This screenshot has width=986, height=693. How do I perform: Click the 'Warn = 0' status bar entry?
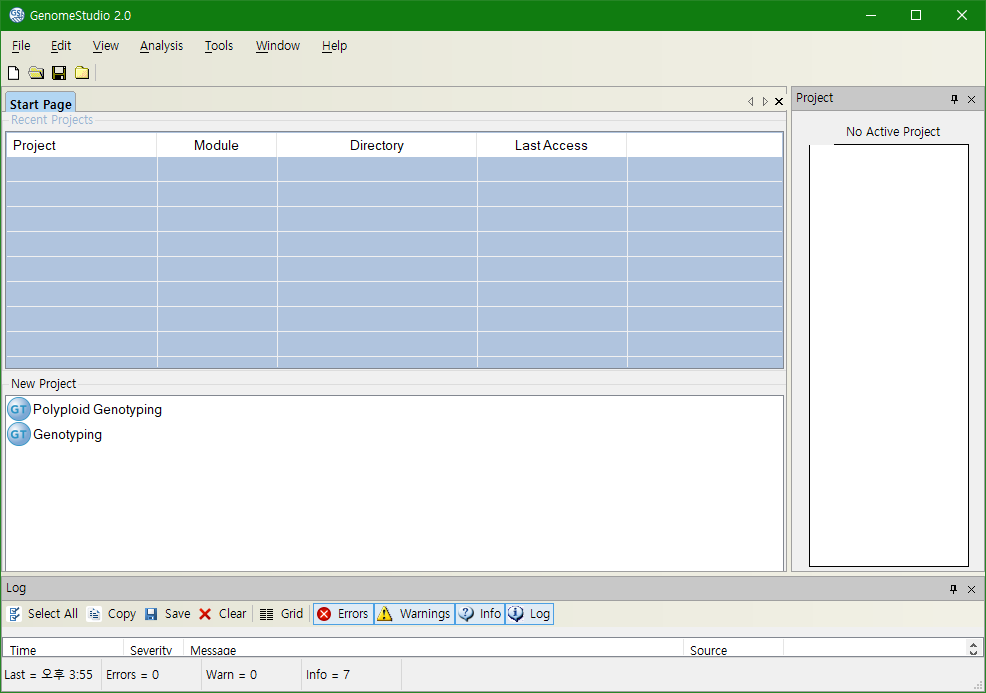(231, 675)
